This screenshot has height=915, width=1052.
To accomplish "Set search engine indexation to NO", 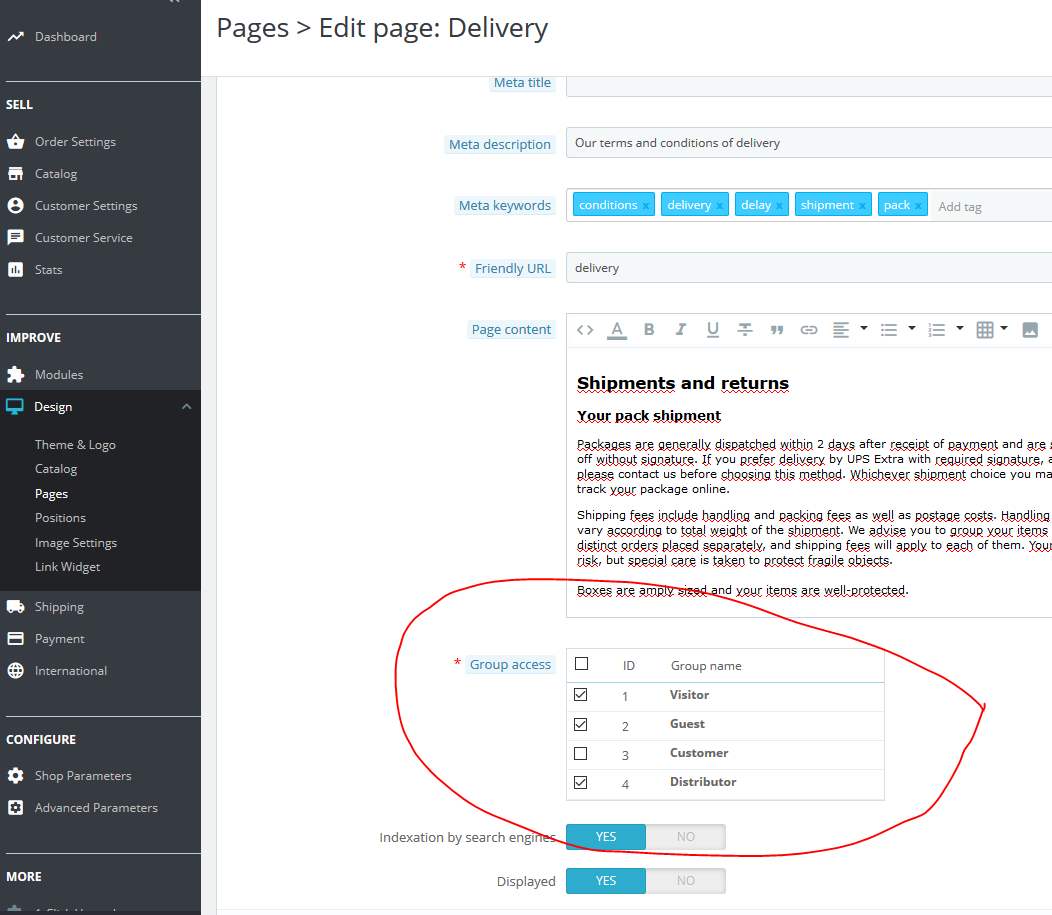I will click(x=686, y=837).
